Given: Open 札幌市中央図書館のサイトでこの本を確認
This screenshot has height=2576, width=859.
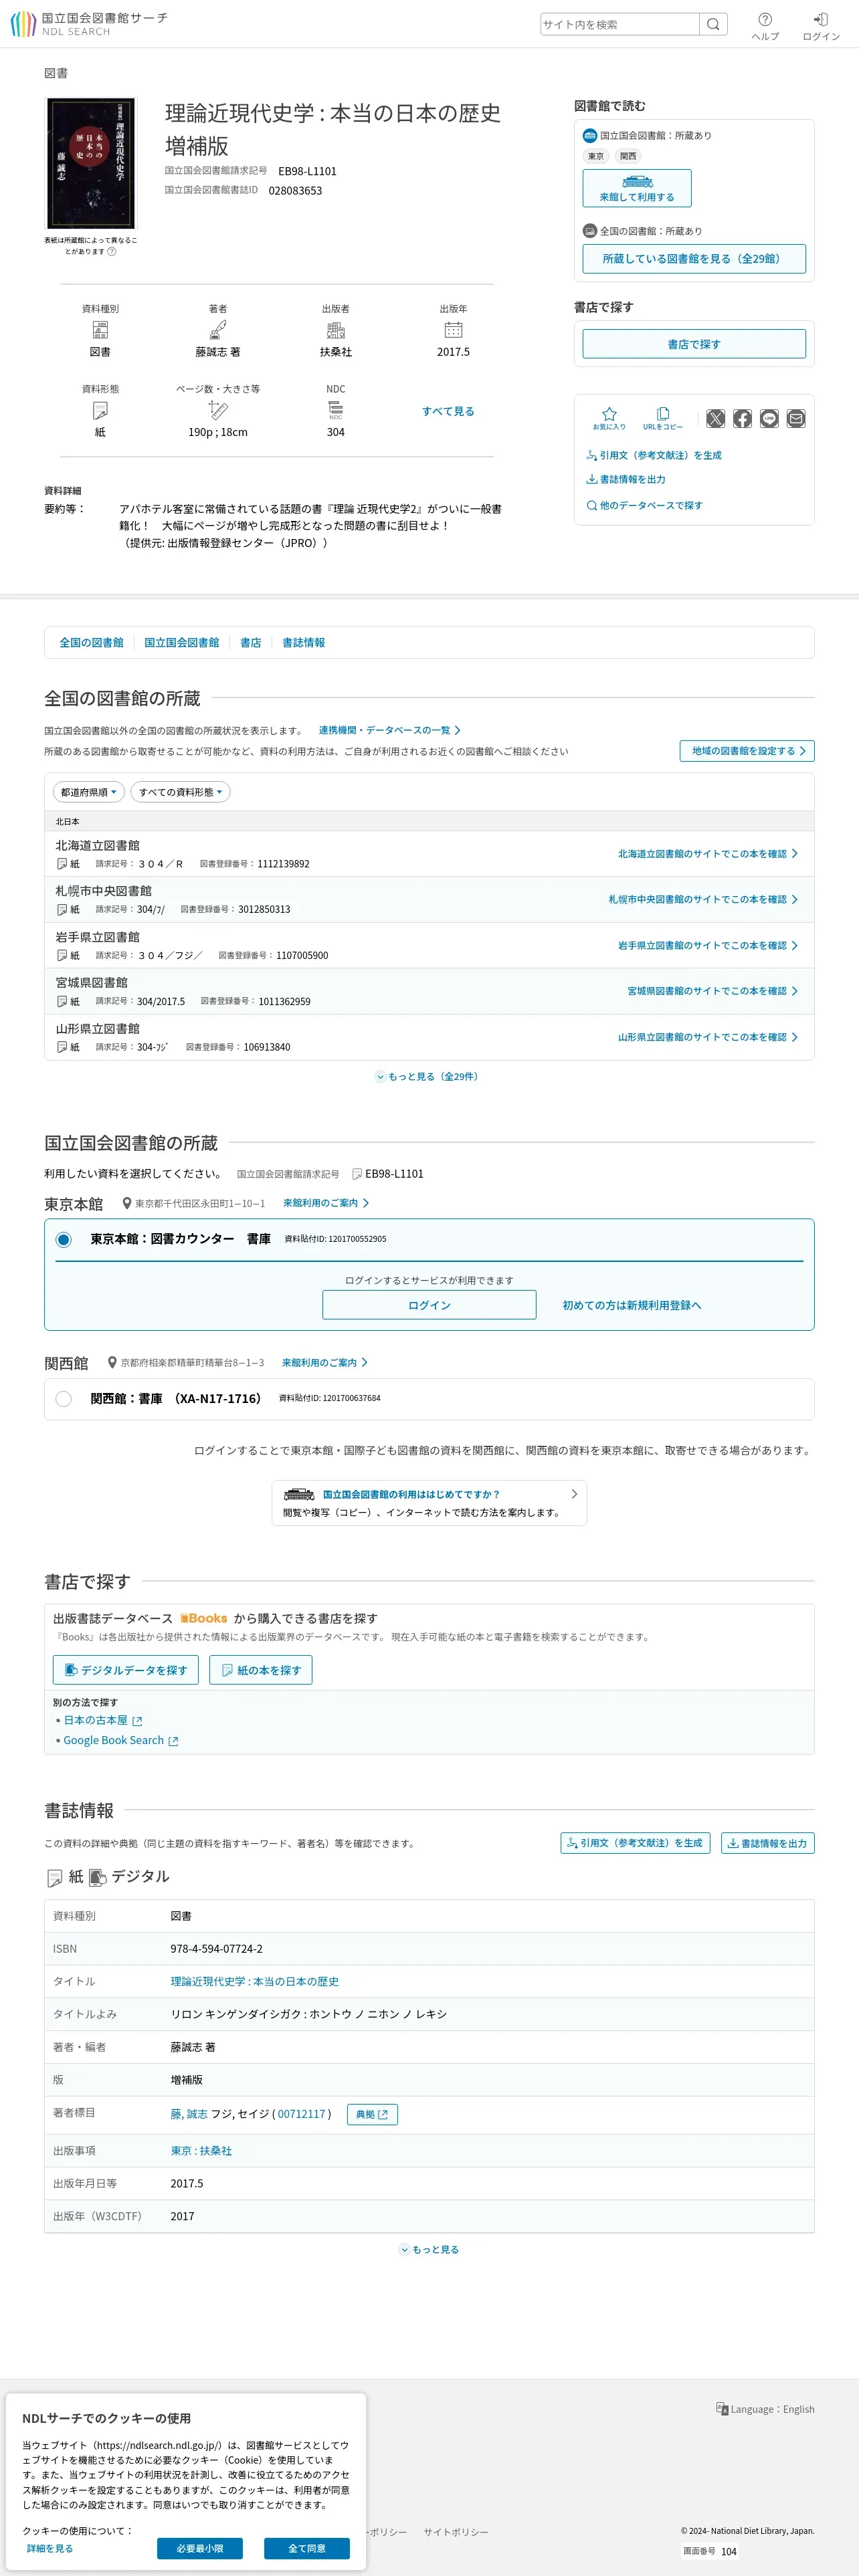Looking at the screenshot, I should [x=704, y=900].
